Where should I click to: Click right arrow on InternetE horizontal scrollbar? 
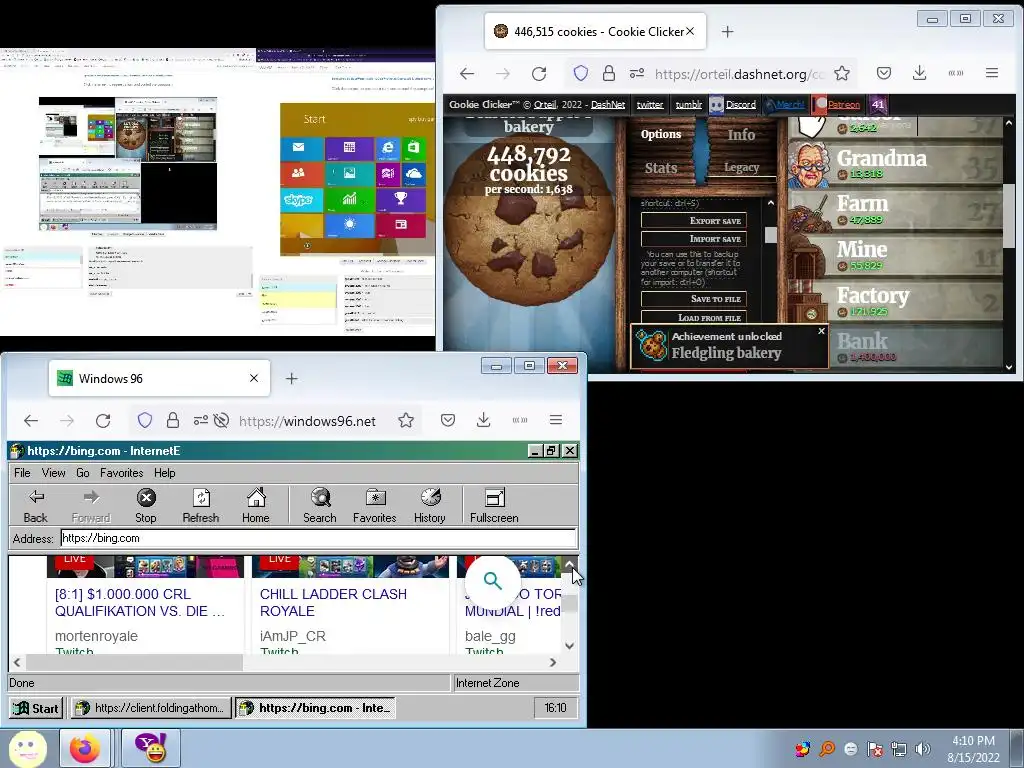[x=553, y=662]
